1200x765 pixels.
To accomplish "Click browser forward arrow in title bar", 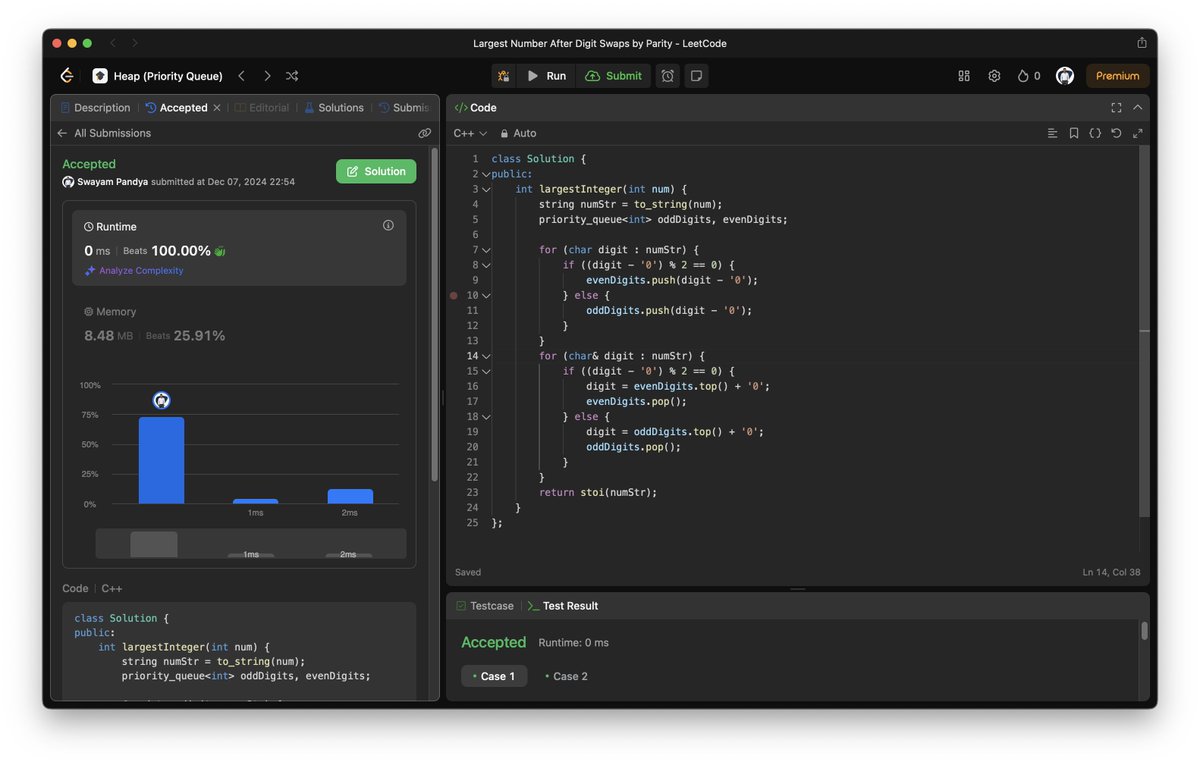I will (x=135, y=43).
